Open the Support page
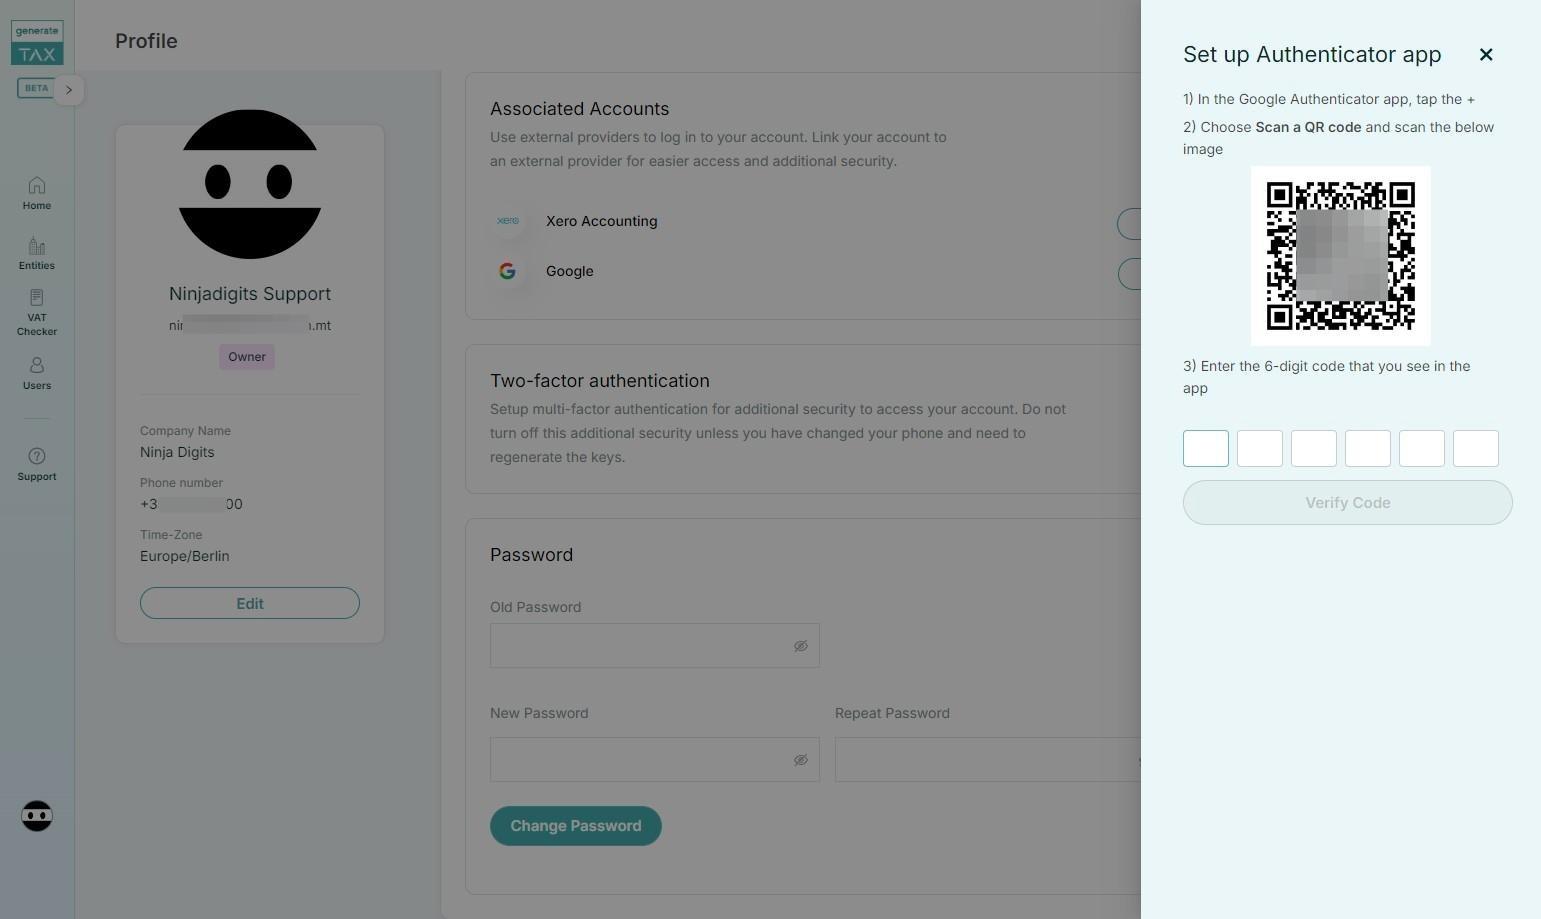This screenshot has height=919, width=1541. tap(37, 464)
